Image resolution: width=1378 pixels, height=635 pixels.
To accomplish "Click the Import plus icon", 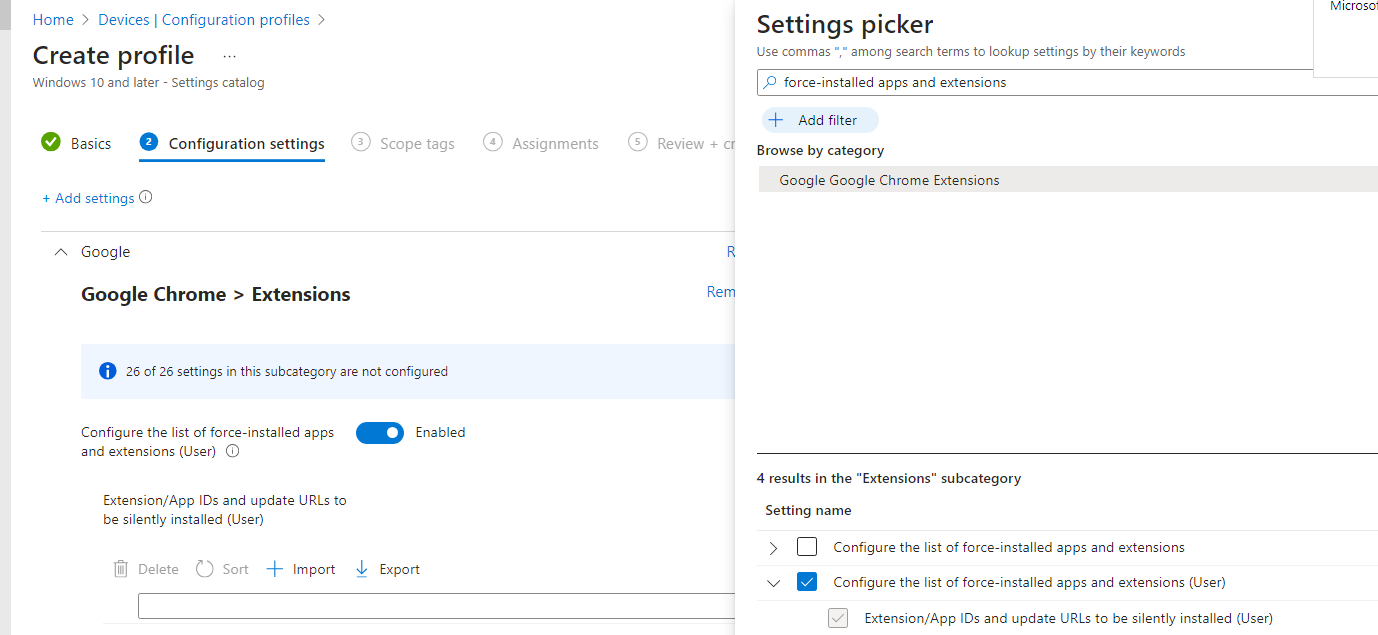I will (x=275, y=569).
